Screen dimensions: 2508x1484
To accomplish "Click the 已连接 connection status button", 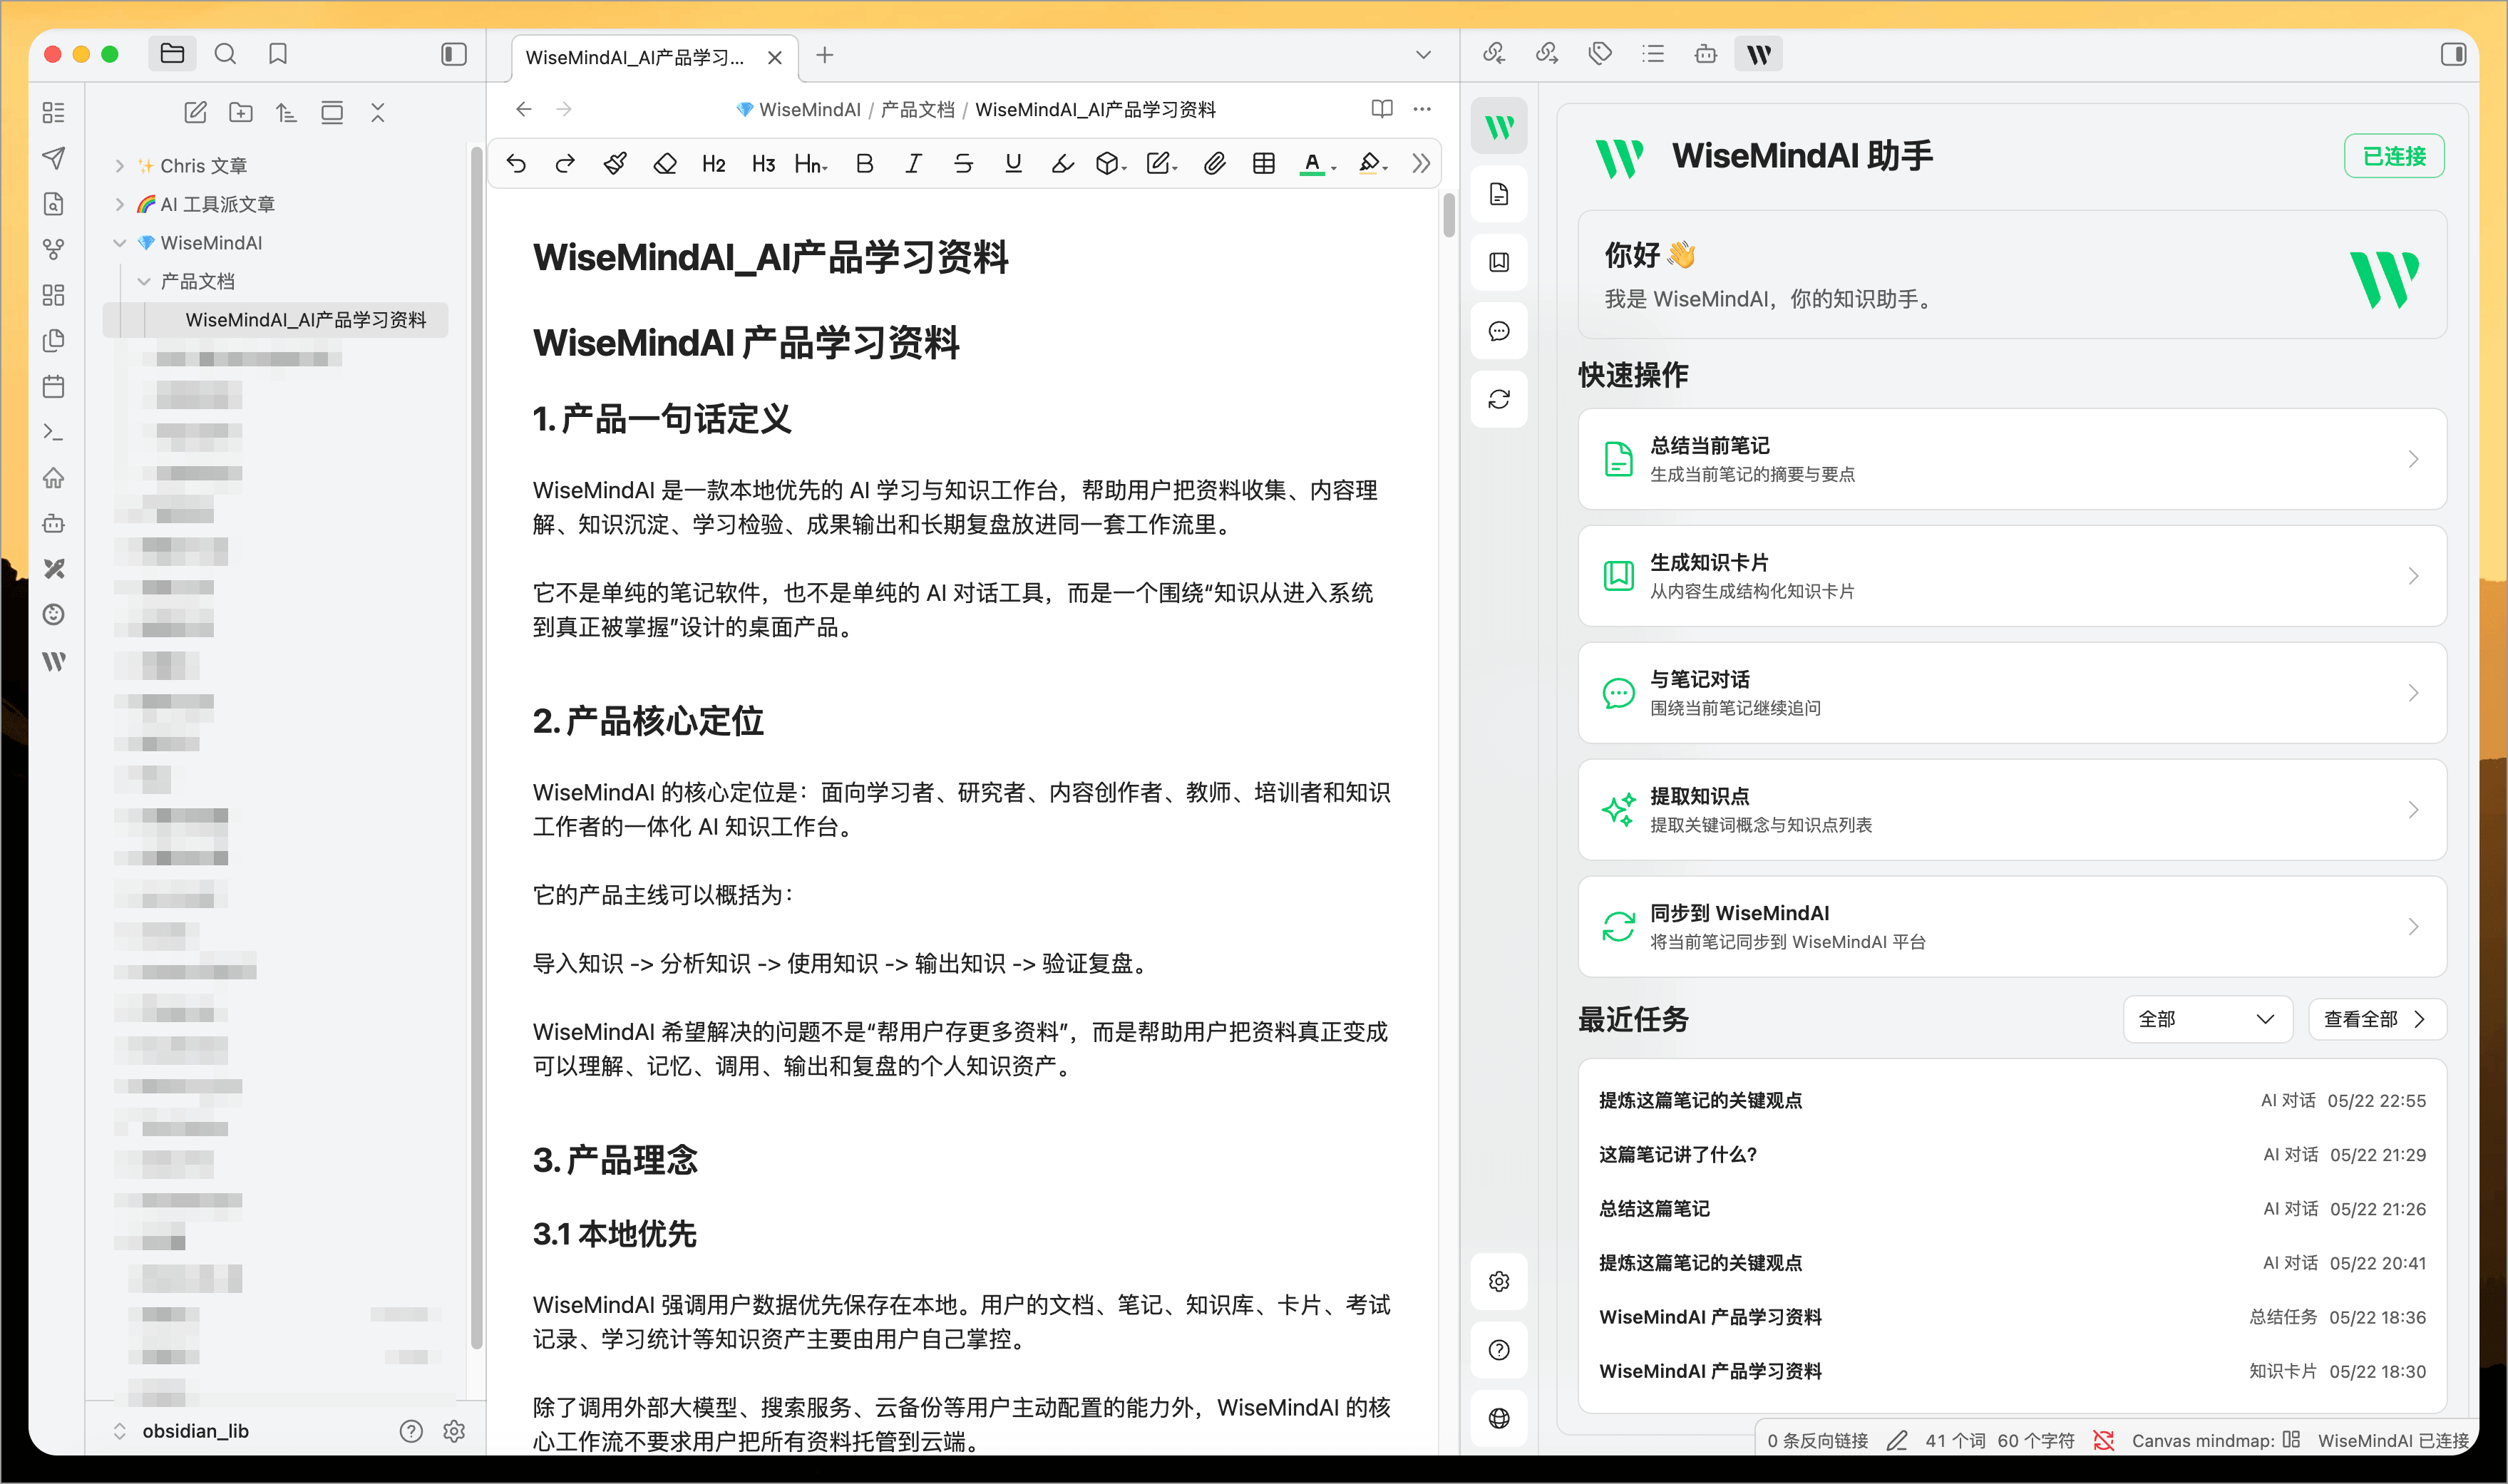I will pos(2394,156).
